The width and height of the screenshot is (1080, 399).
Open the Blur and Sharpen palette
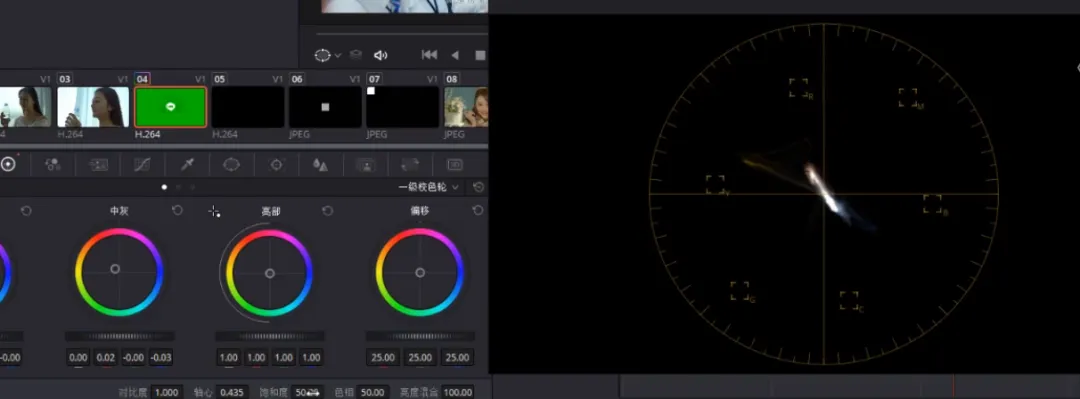point(320,165)
